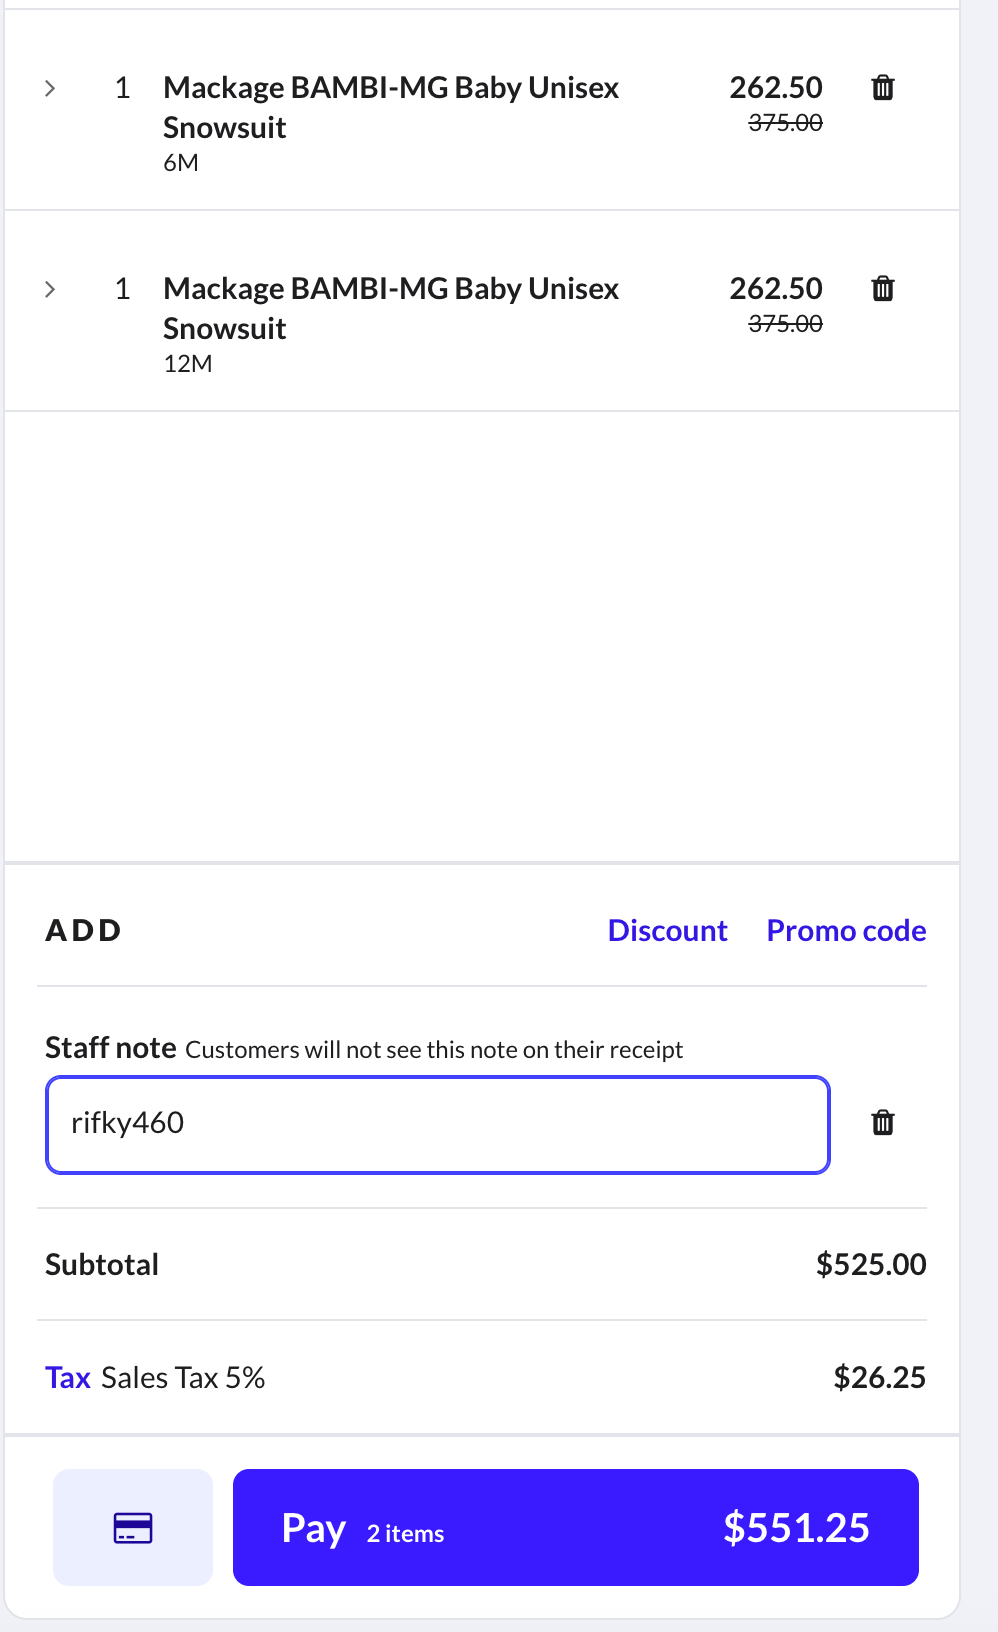Open the 6M Mackage snowsuit product name
Viewport: 998px width, 1632px height.
[x=391, y=107]
